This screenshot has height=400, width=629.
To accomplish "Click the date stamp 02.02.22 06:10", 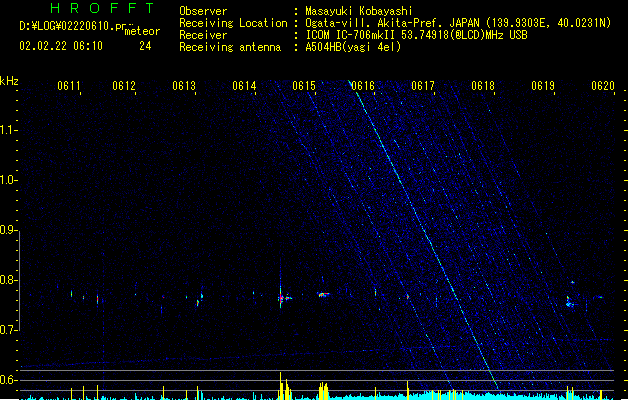I will [x=61, y=46].
